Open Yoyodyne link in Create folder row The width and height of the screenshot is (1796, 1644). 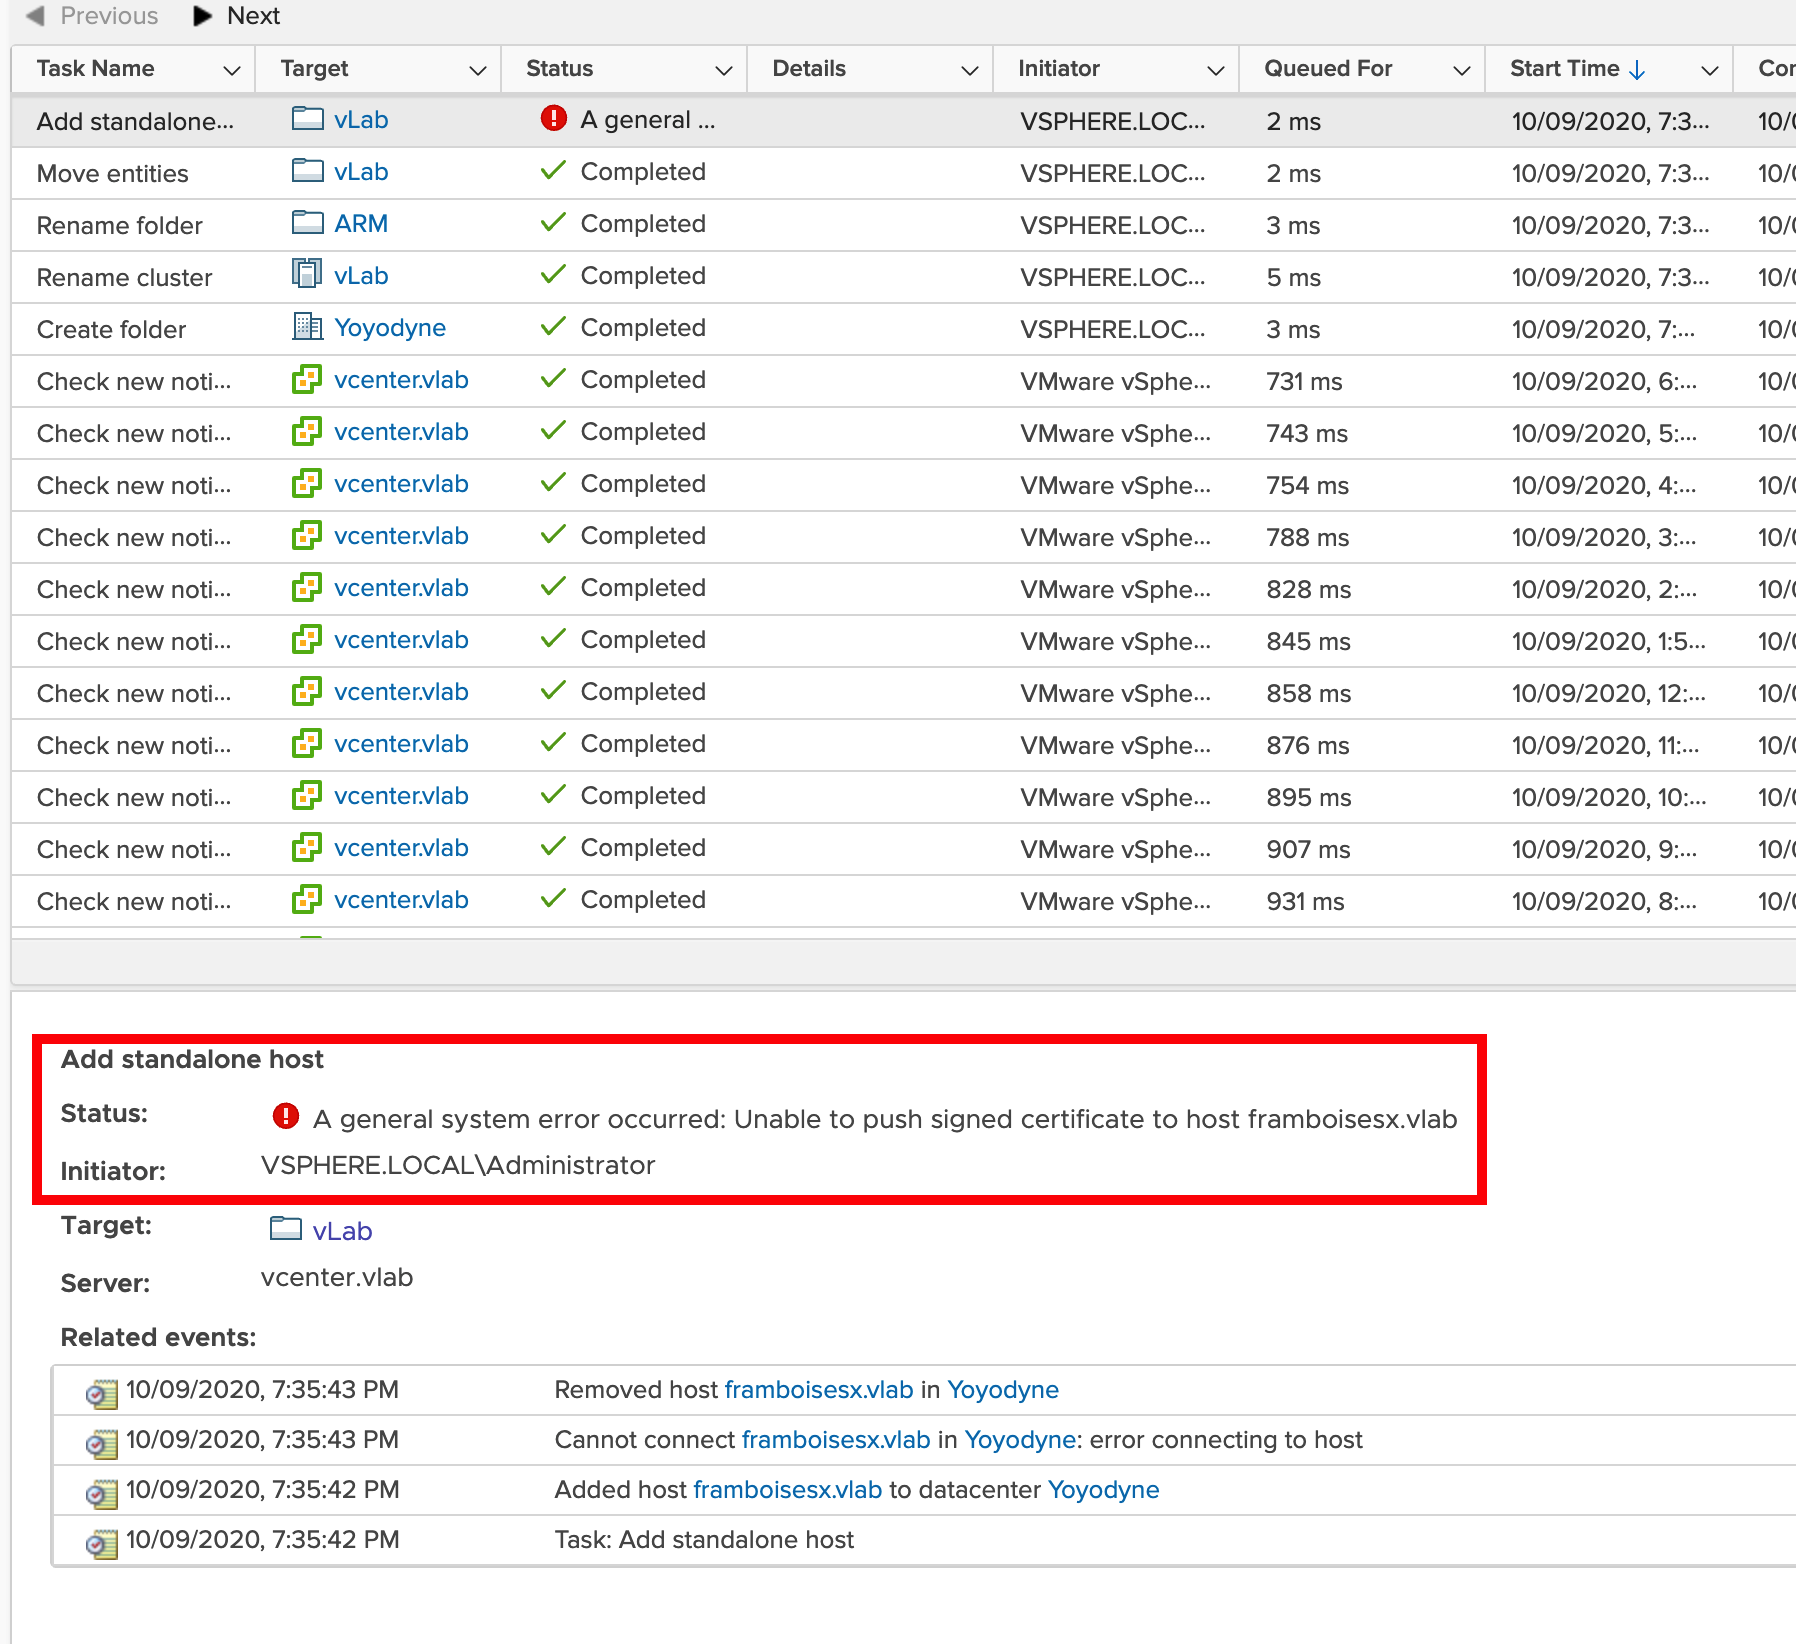click(390, 328)
